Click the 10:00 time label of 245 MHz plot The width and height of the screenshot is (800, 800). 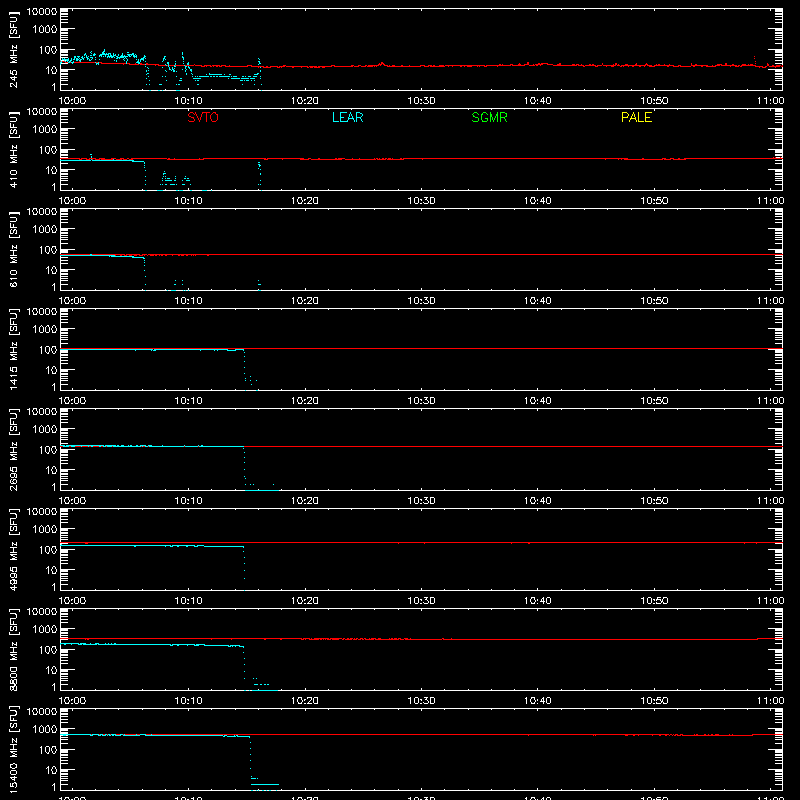point(72,101)
